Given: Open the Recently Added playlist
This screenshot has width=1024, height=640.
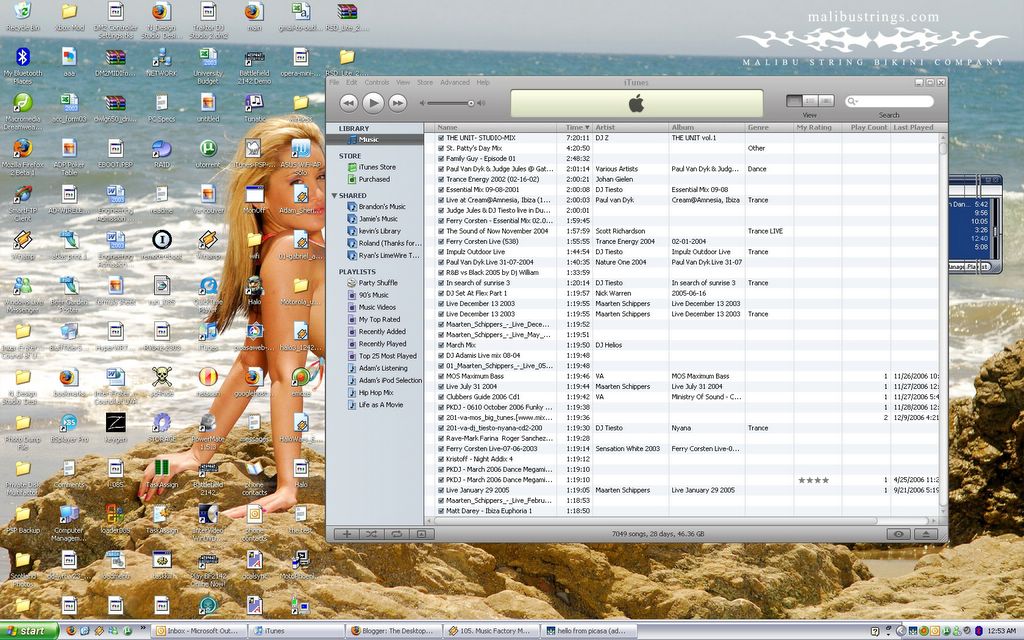Looking at the screenshot, I should click(375, 332).
